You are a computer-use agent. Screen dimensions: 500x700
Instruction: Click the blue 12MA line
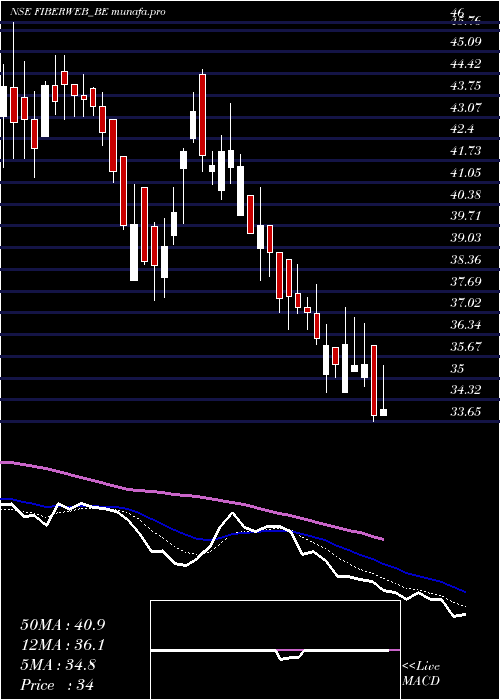(x=232, y=532)
